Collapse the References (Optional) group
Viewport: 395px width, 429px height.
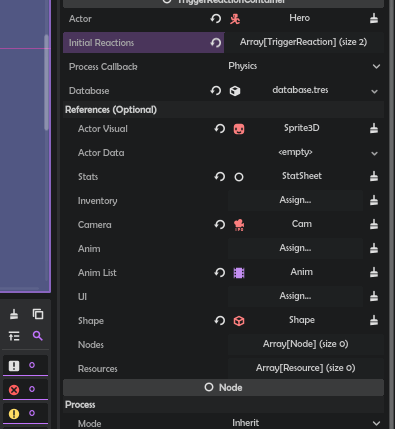[x=223, y=110]
